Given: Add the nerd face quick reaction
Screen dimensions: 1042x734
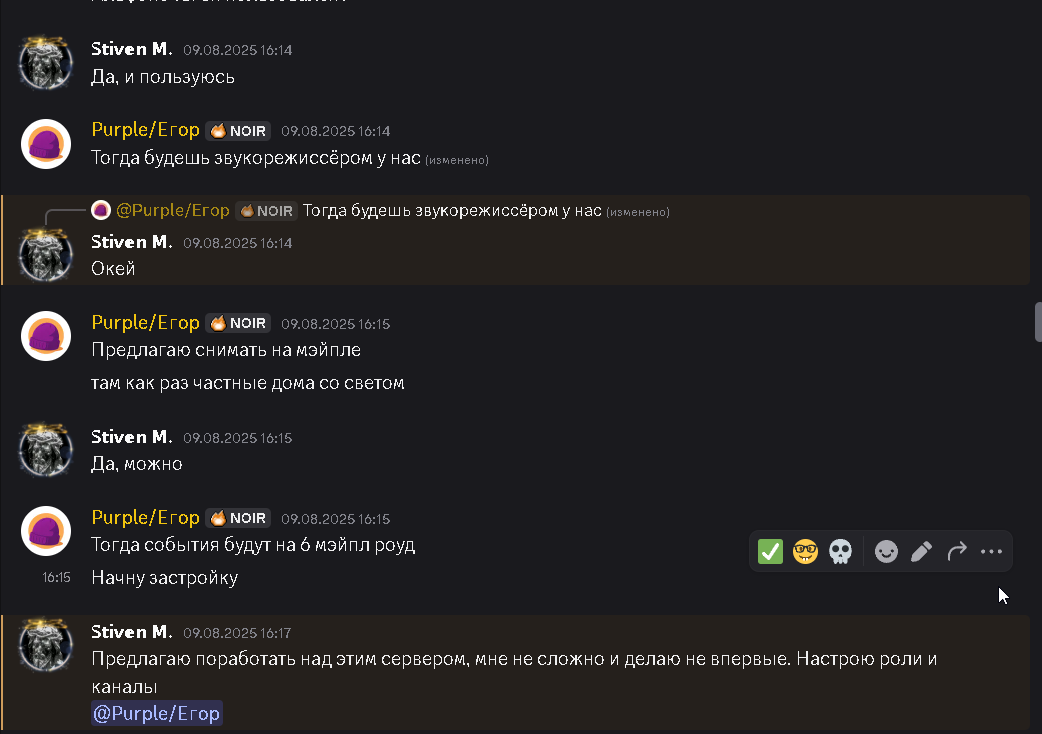Looking at the screenshot, I should (805, 551).
